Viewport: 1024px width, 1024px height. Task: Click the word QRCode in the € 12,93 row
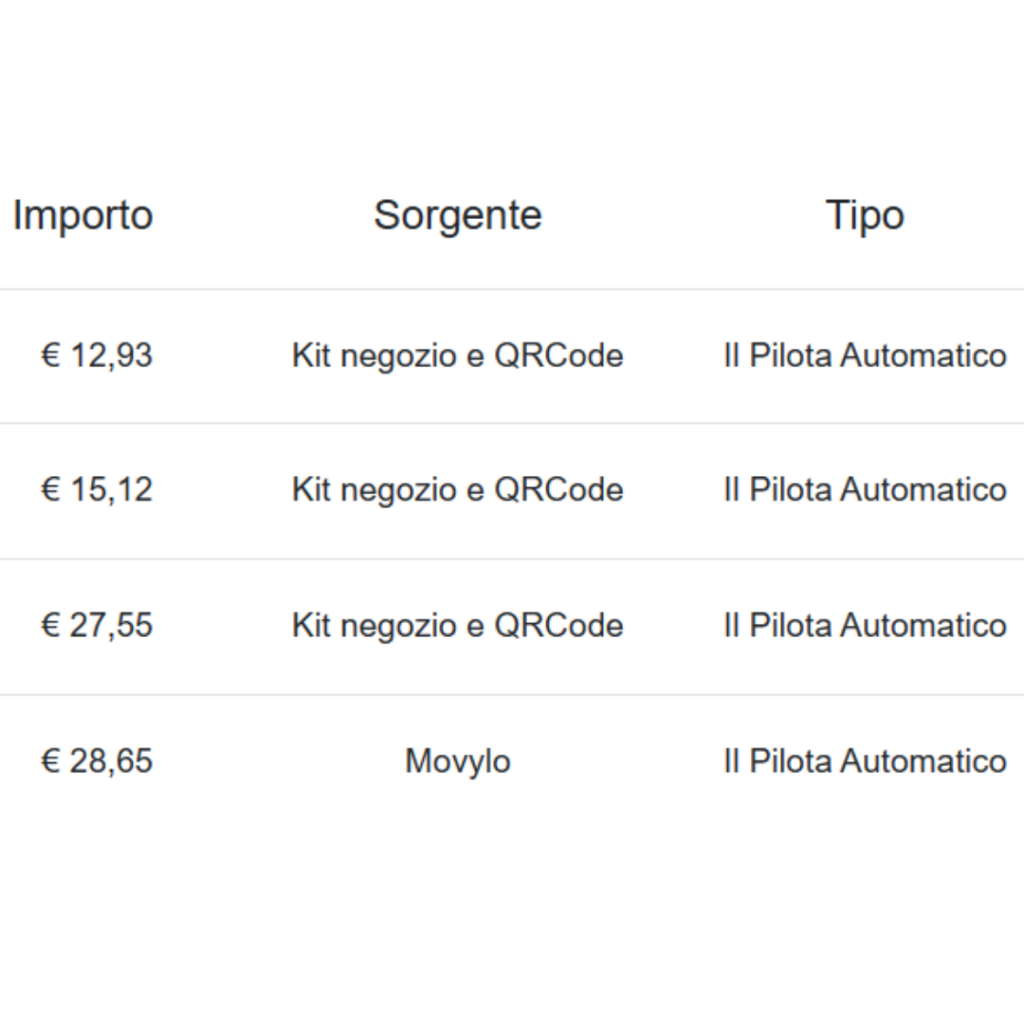pos(559,356)
